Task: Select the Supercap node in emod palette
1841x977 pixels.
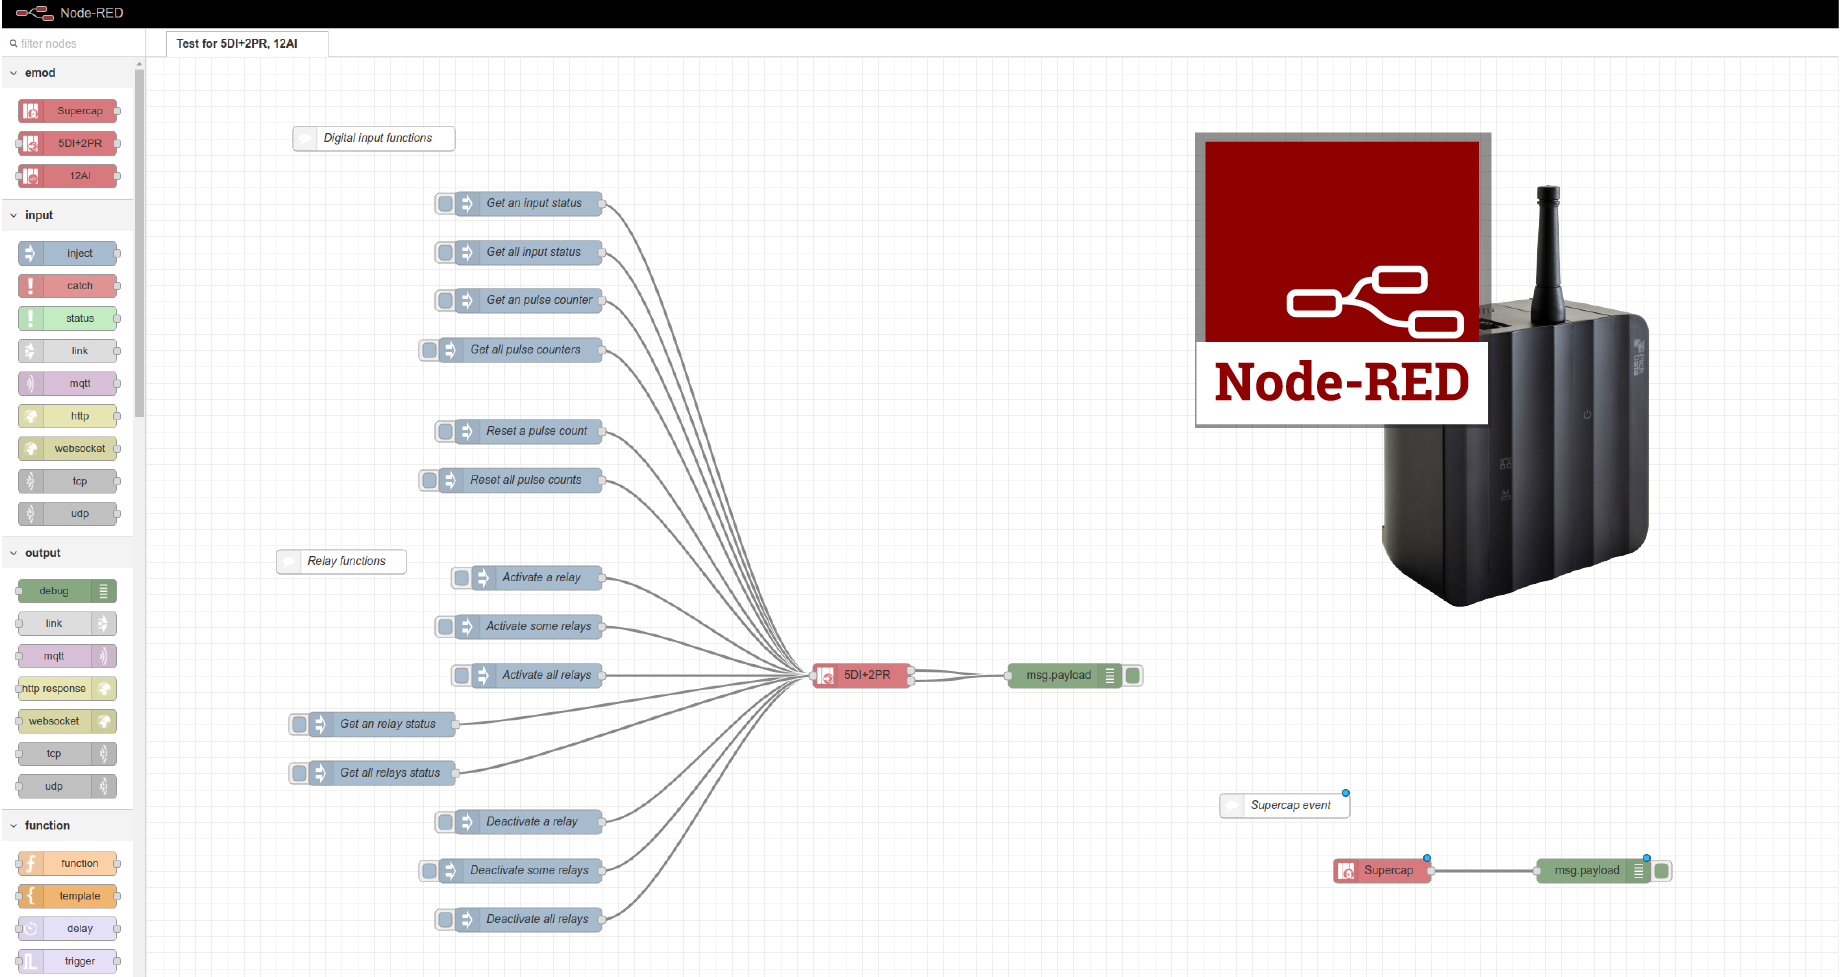Action: [x=68, y=111]
